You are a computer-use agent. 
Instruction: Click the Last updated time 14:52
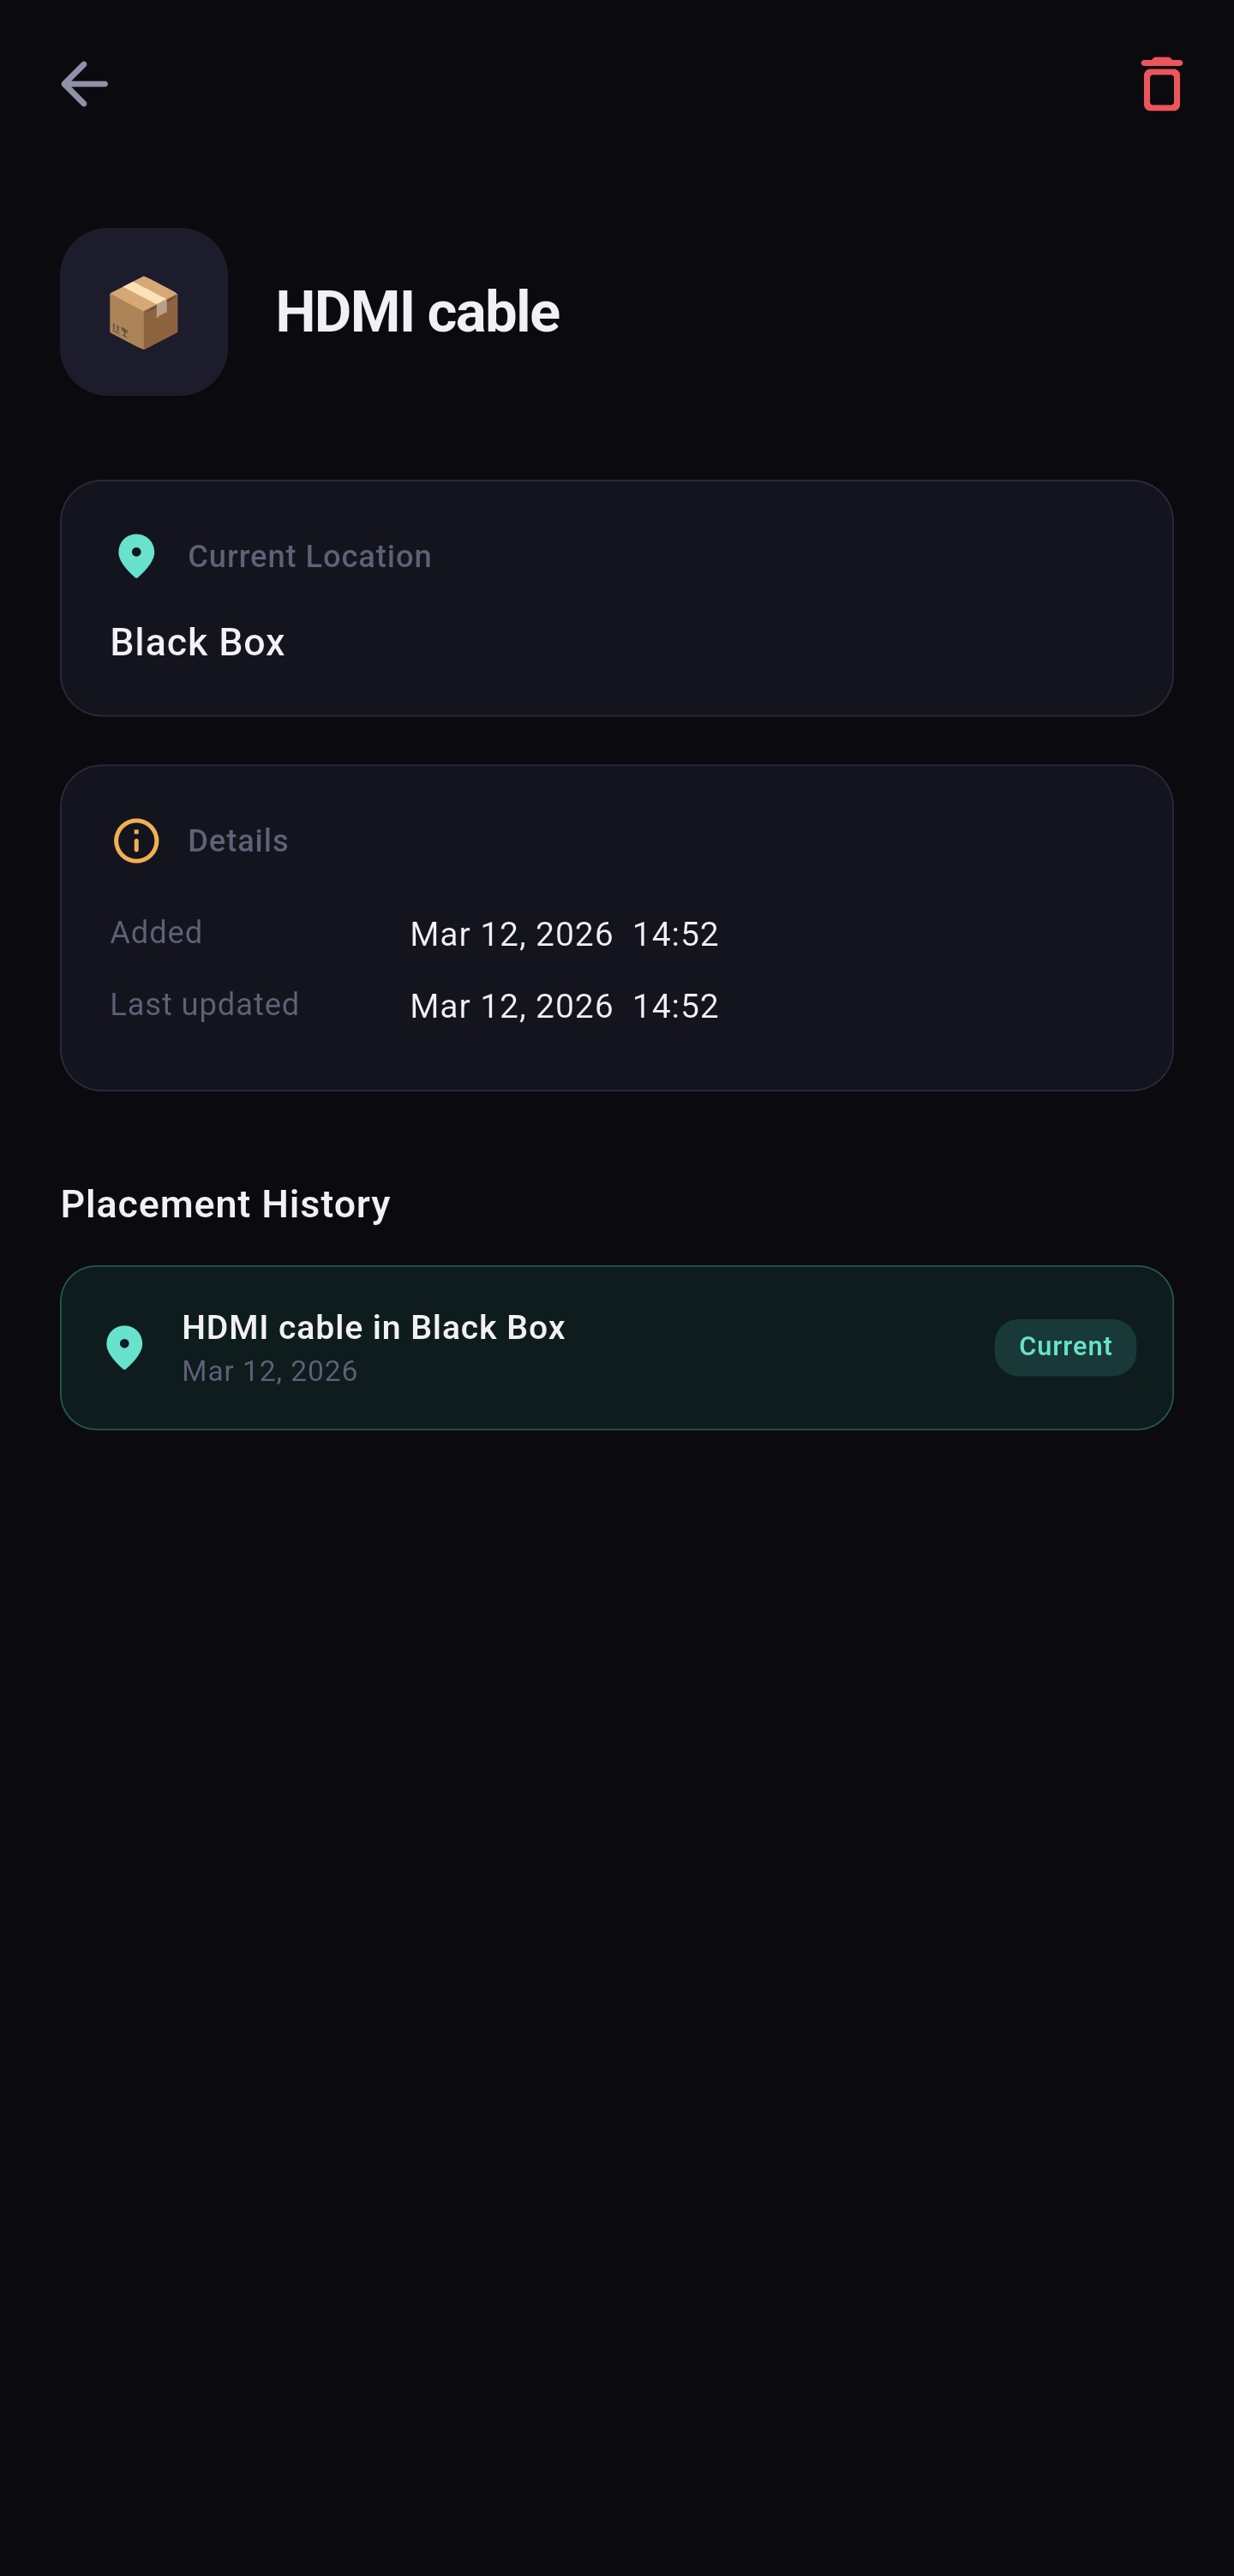[x=675, y=1006]
